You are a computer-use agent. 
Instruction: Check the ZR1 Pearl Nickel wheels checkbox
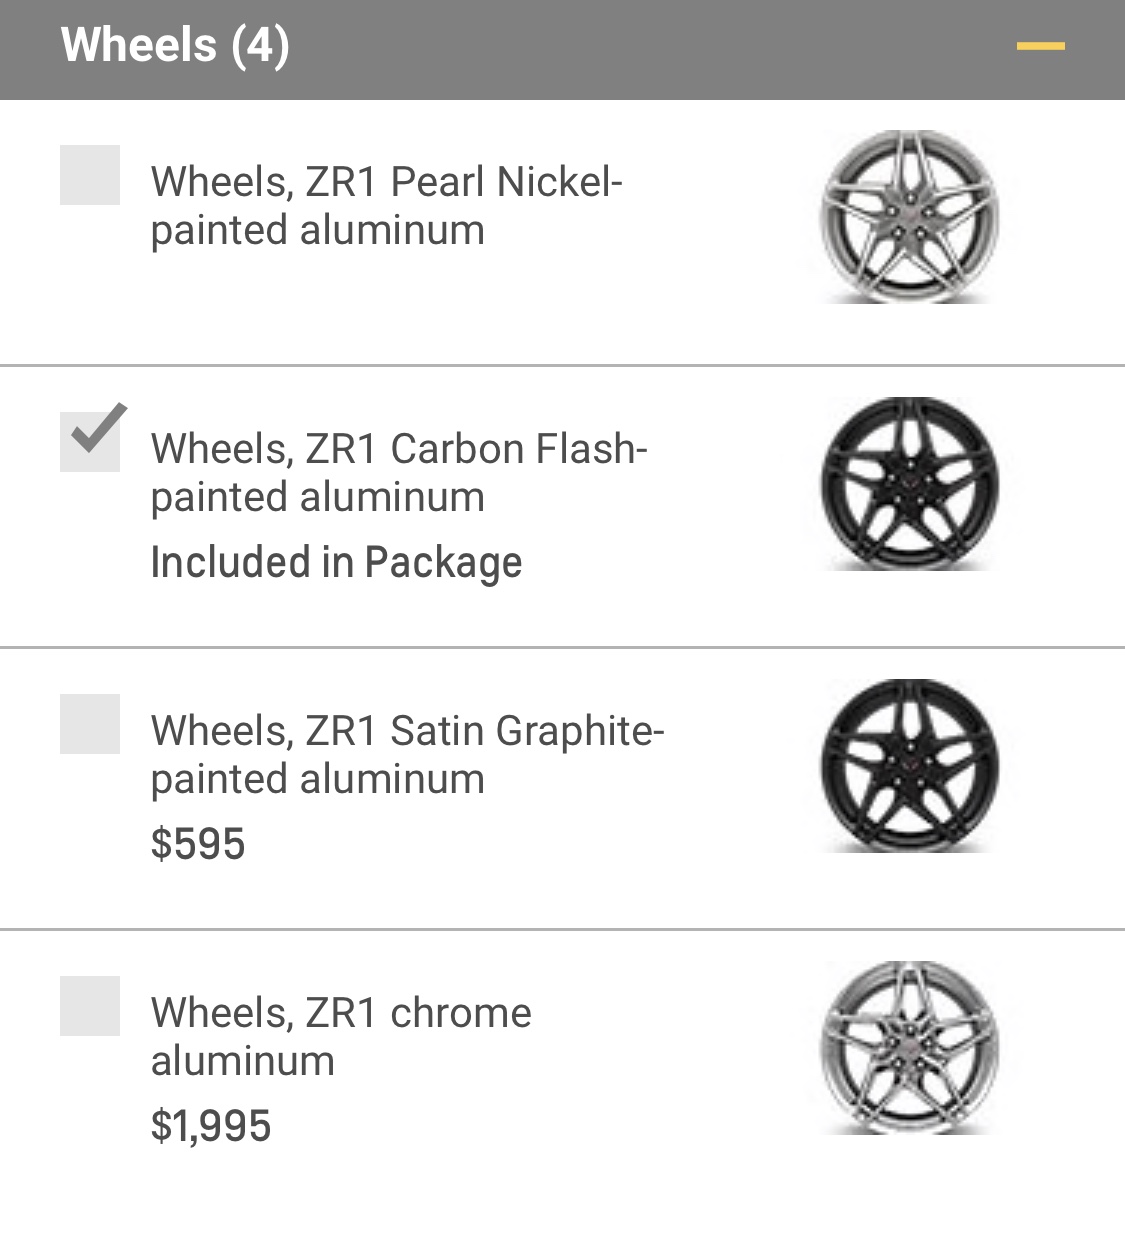pos(90,175)
